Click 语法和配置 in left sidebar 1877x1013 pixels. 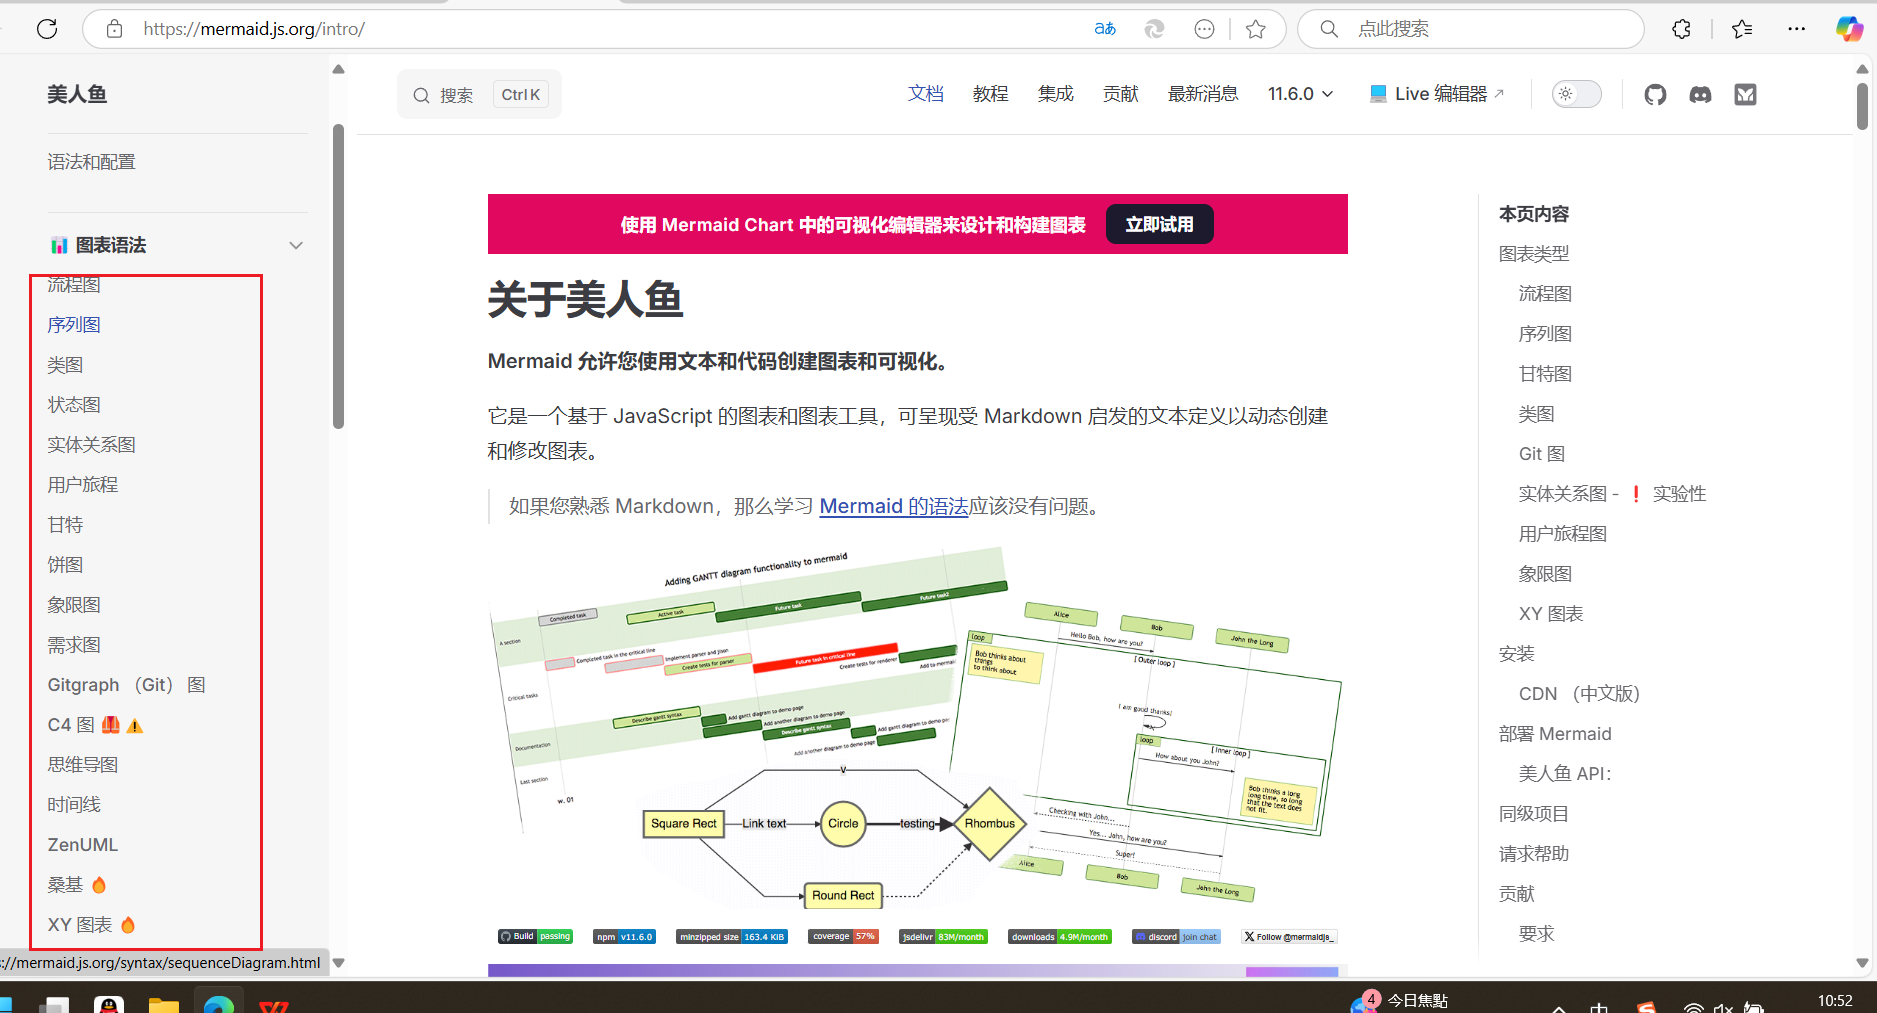(x=91, y=162)
